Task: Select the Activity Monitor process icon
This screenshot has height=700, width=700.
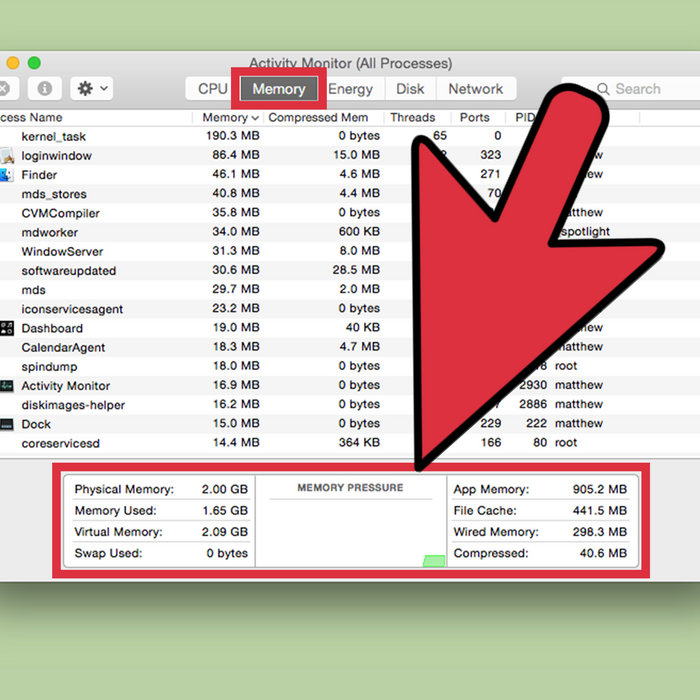Action: click(6, 386)
